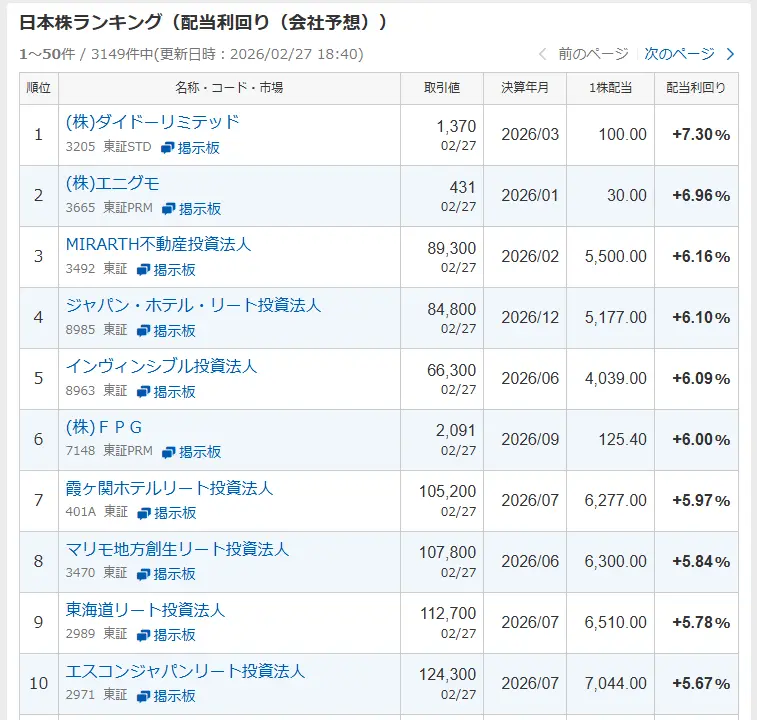Click the 1株配当 column header
757x720 pixels.
point(610,88)
